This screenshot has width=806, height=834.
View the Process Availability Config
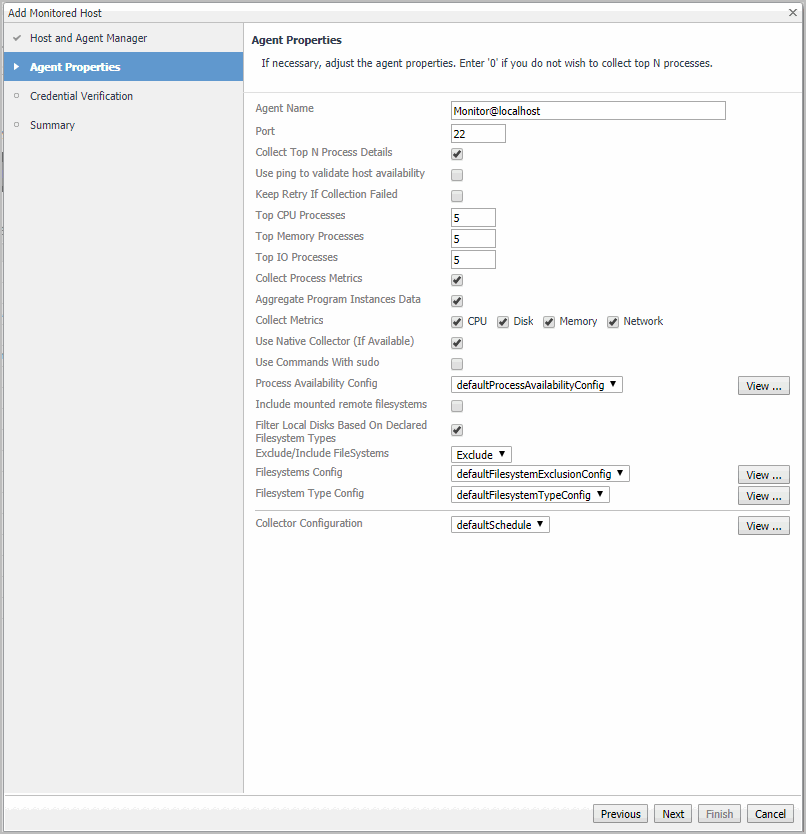click(x=763, y=386)
